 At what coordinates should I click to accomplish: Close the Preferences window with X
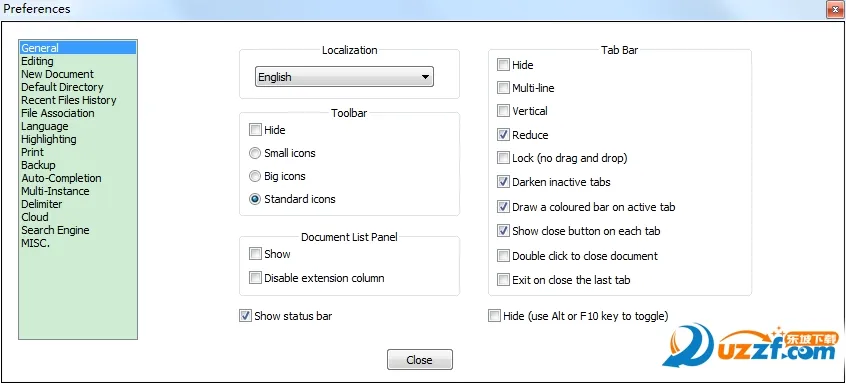pyautogui.click(x=834, y=9)
